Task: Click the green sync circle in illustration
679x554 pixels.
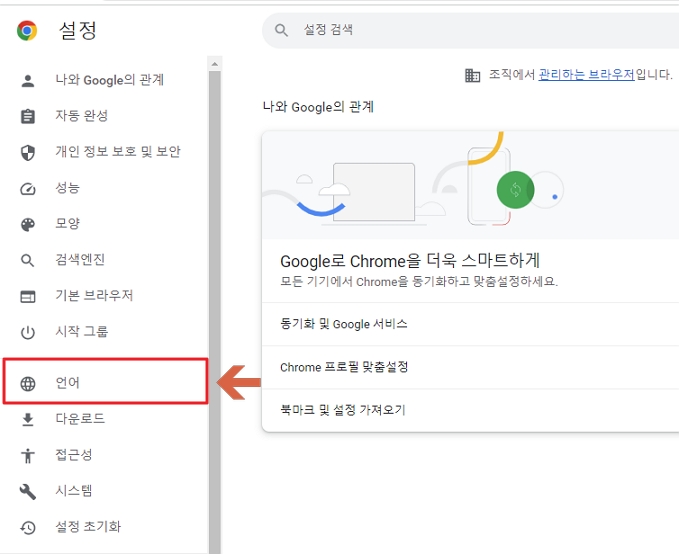Action: (515, 190)
